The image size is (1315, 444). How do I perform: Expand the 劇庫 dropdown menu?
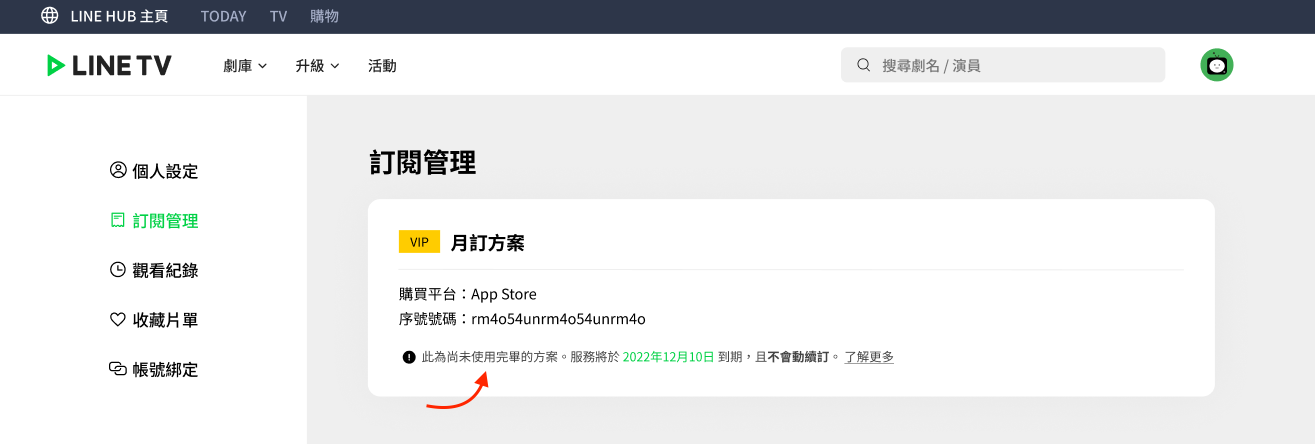point(245,65)
